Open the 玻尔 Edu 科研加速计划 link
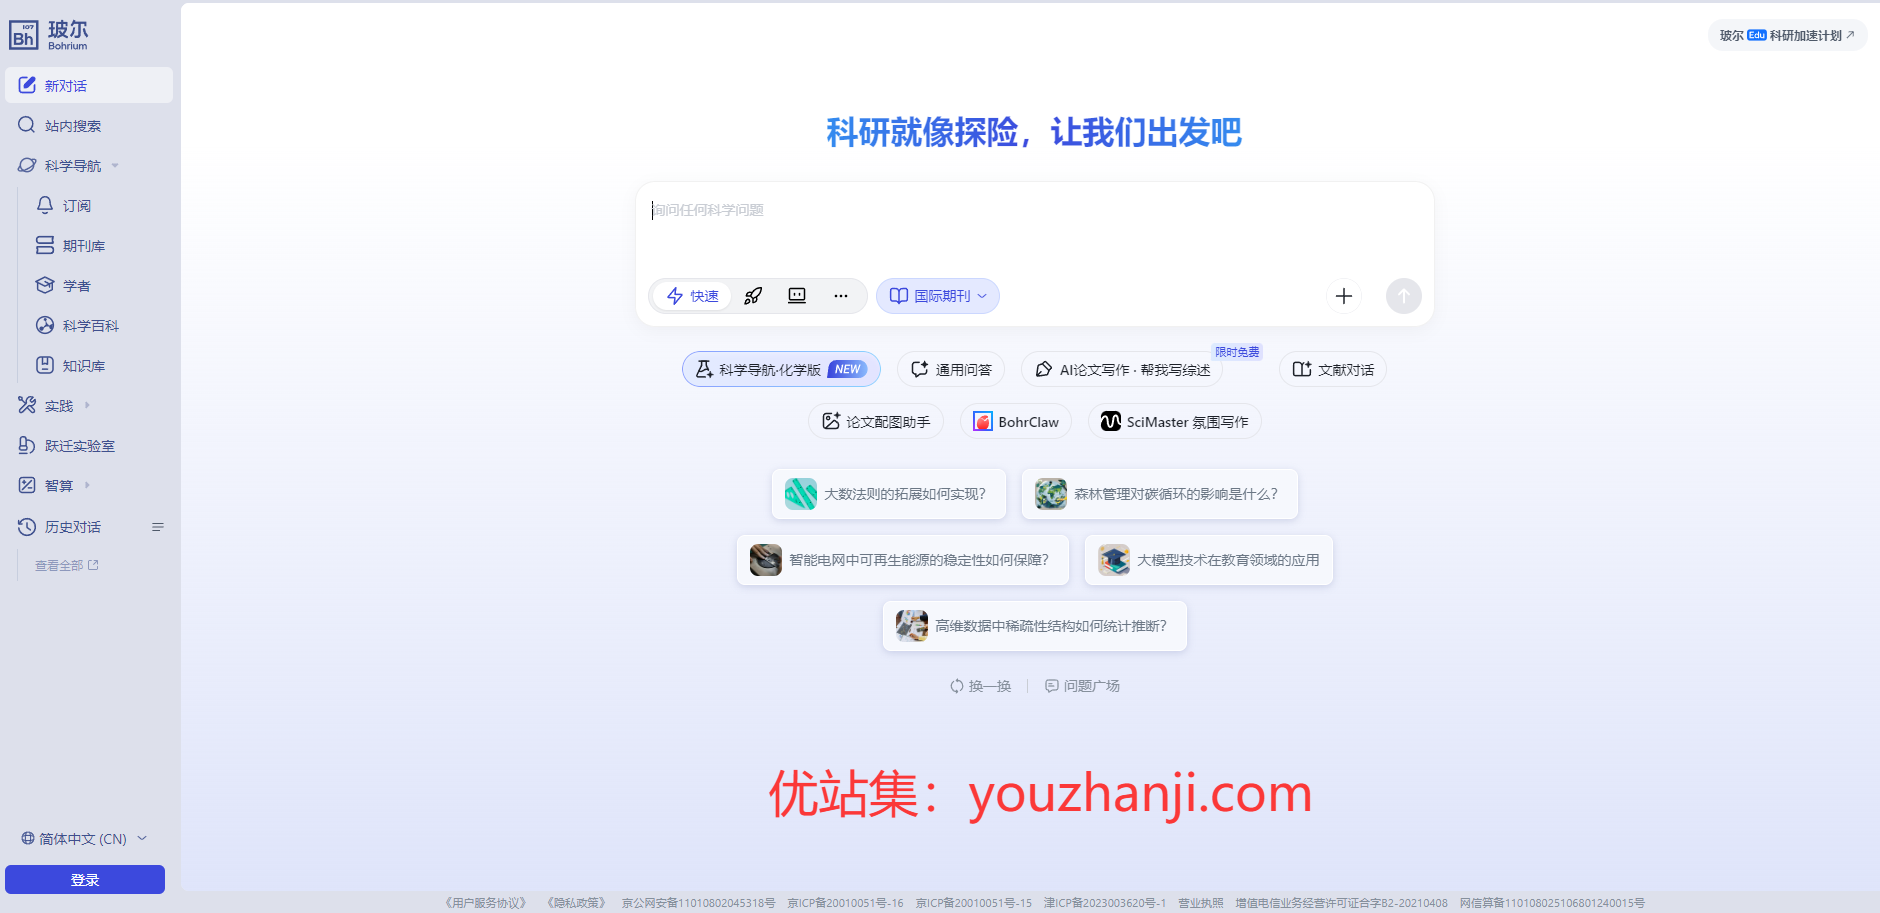The image size is (1880, 913). 1787,35
